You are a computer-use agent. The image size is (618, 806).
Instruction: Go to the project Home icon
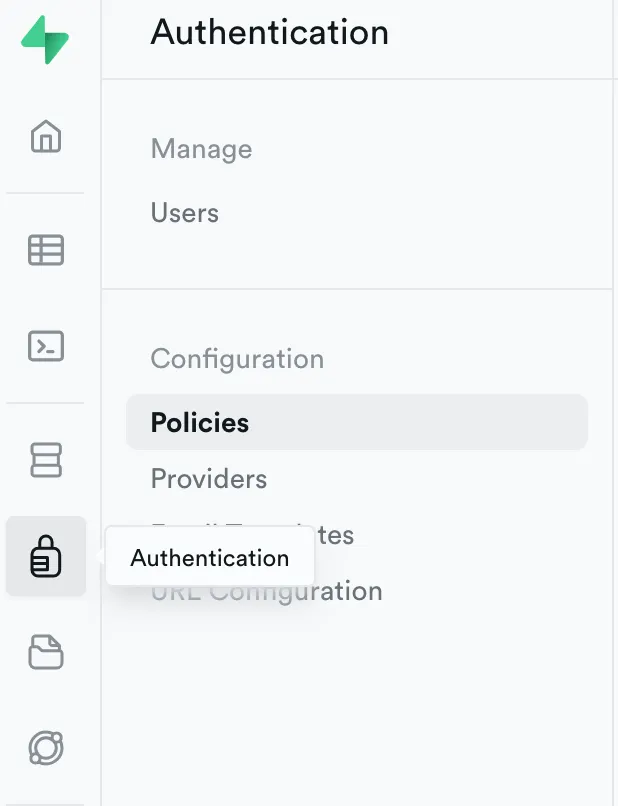point(46,136)
